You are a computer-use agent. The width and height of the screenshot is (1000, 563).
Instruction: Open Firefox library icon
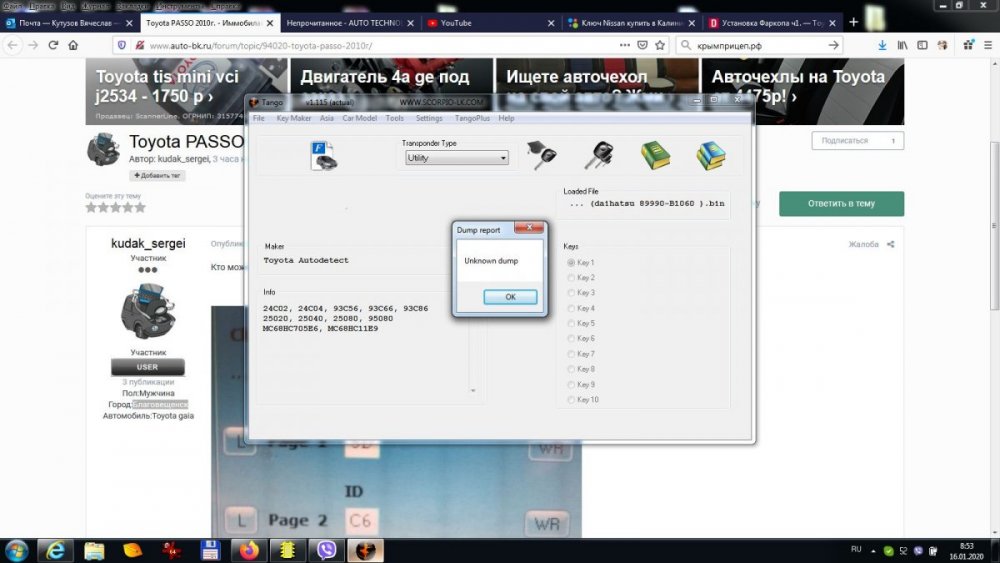point(902,45)
